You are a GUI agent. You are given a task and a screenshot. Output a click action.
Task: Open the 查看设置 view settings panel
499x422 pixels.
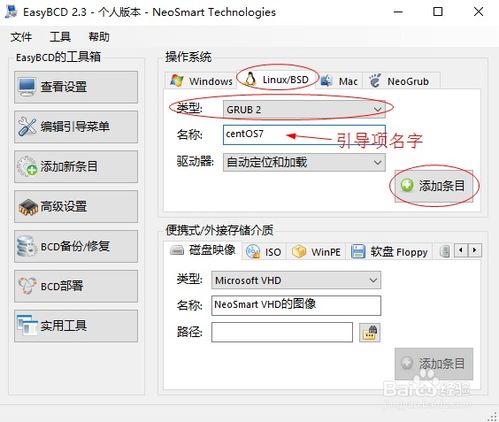76,87
